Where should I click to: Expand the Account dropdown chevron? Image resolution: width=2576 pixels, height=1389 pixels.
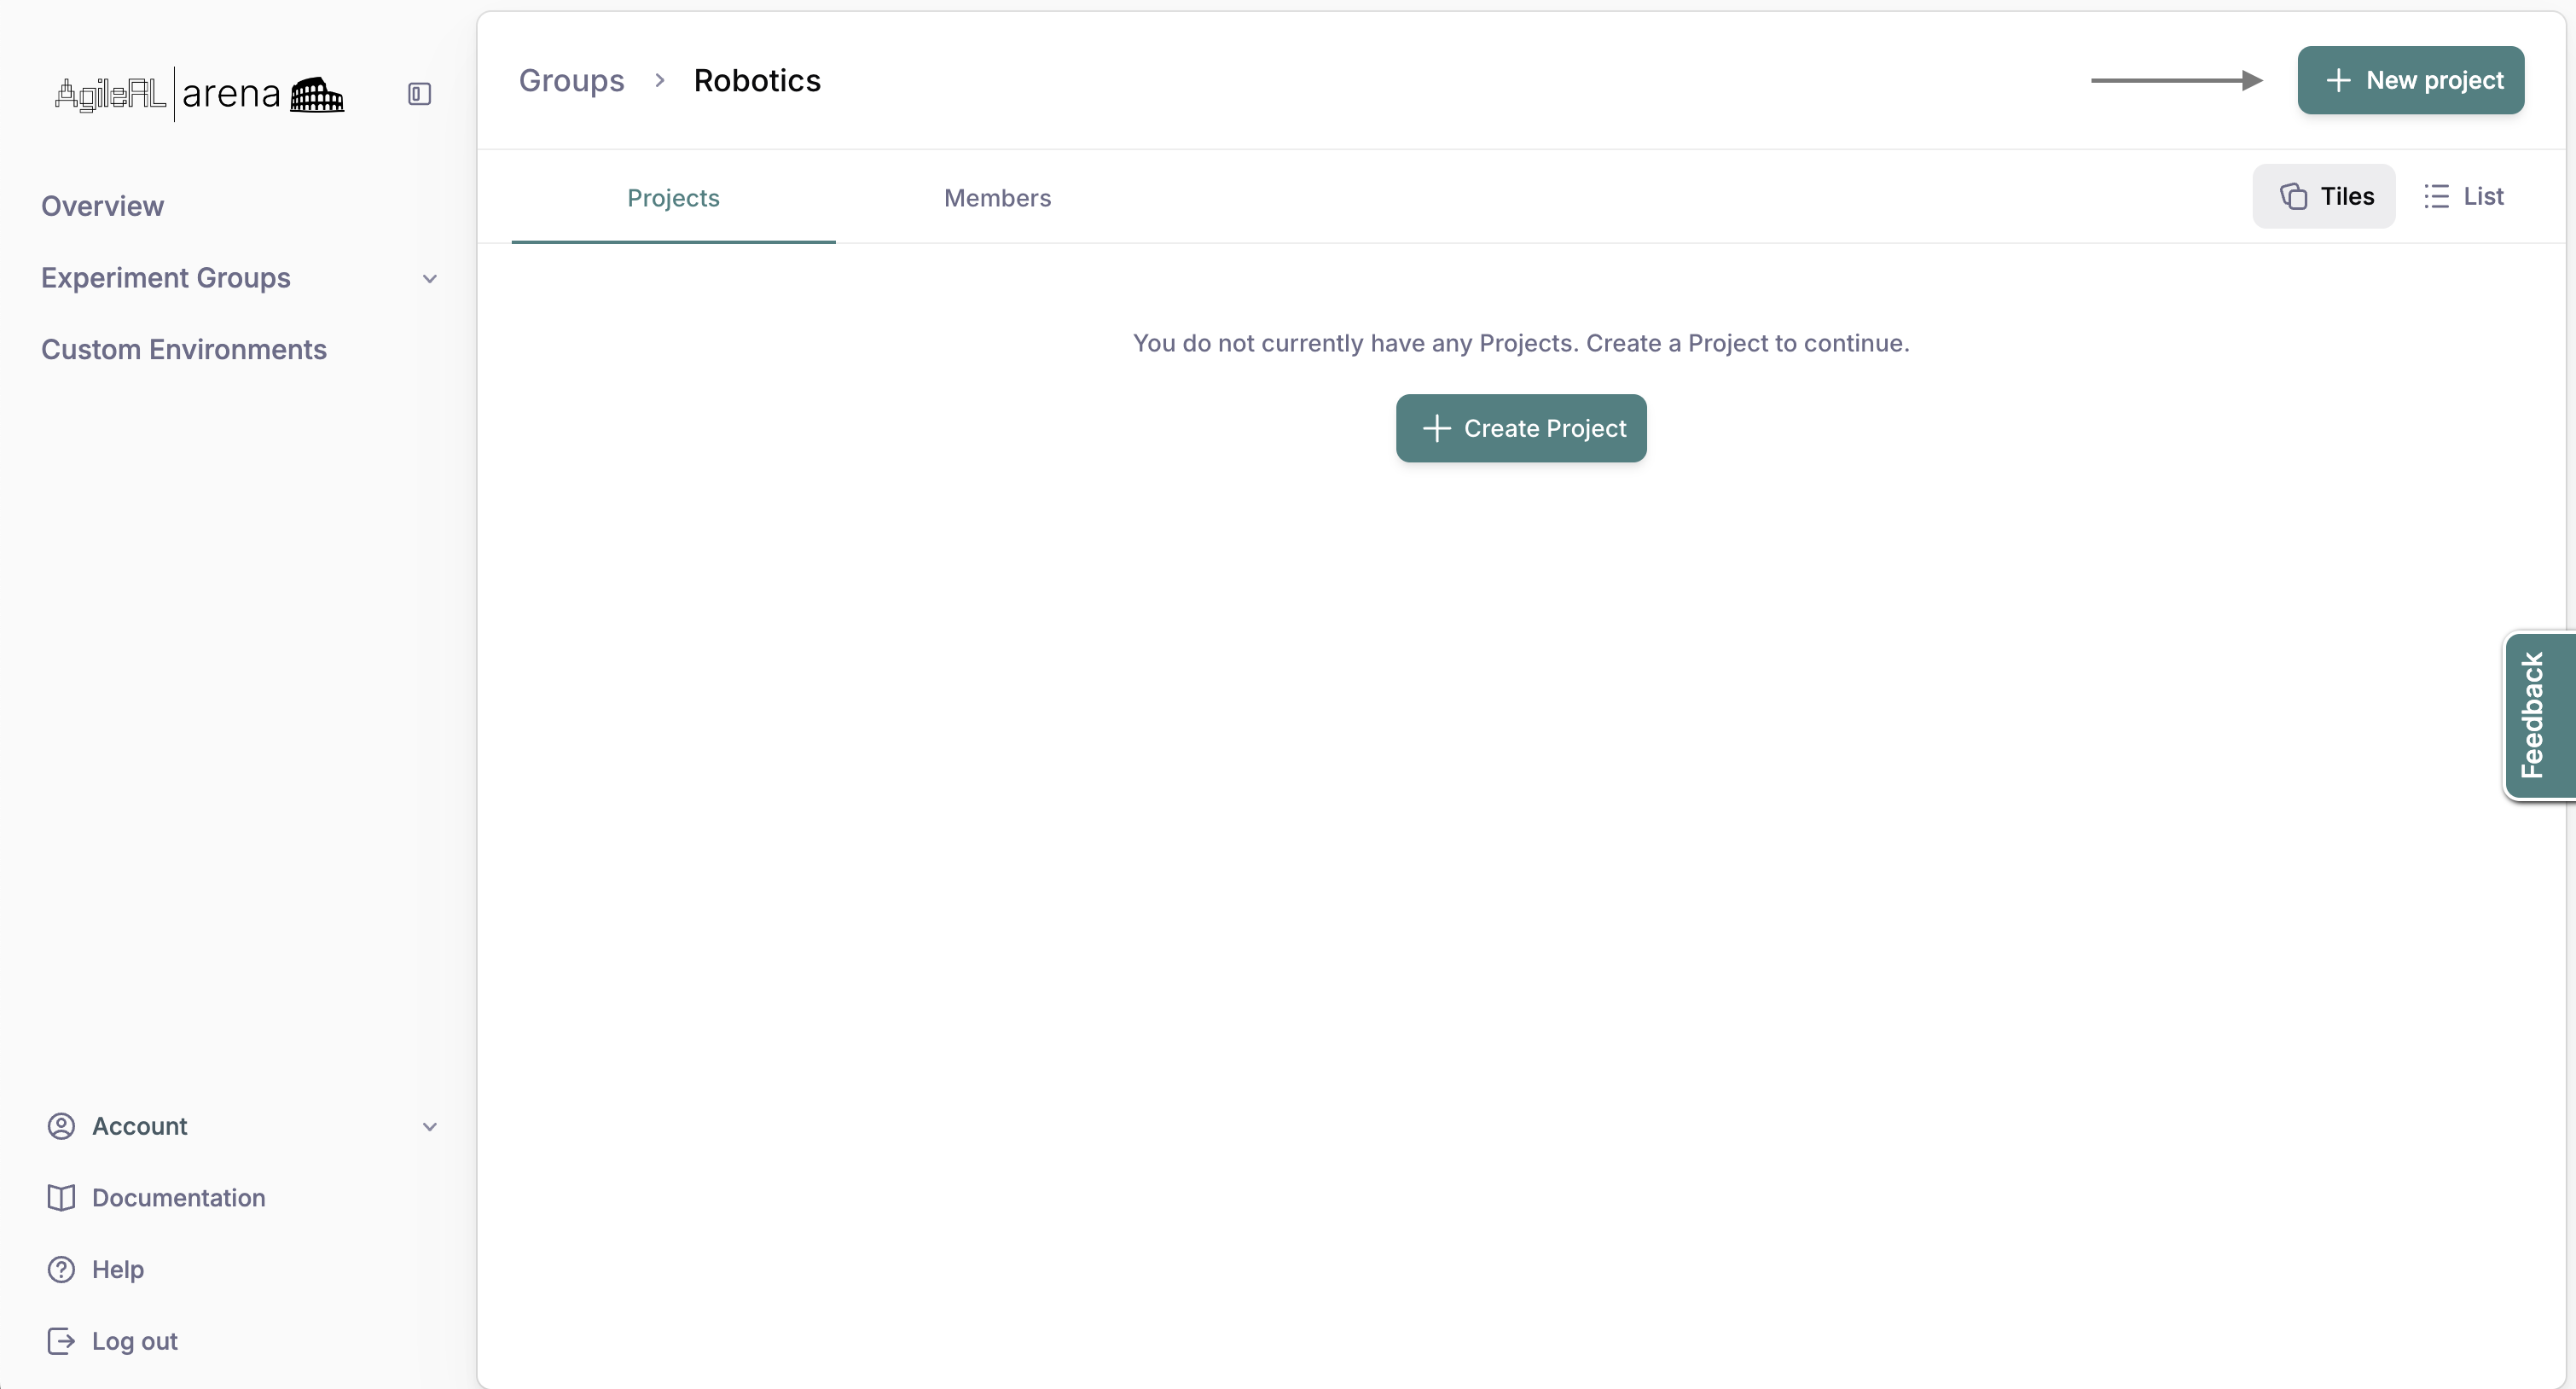pyautogui.click(x=430, y=1127)
